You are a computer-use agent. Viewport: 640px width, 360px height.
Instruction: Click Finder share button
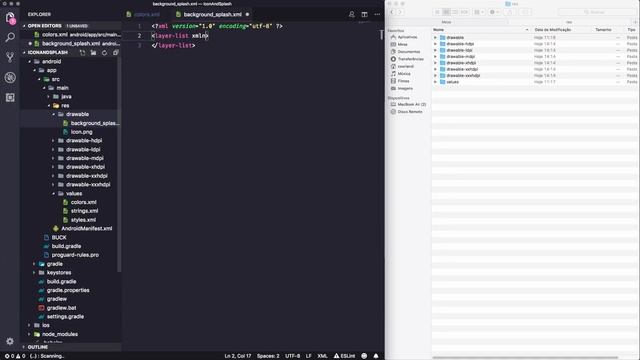coord(509,12)
